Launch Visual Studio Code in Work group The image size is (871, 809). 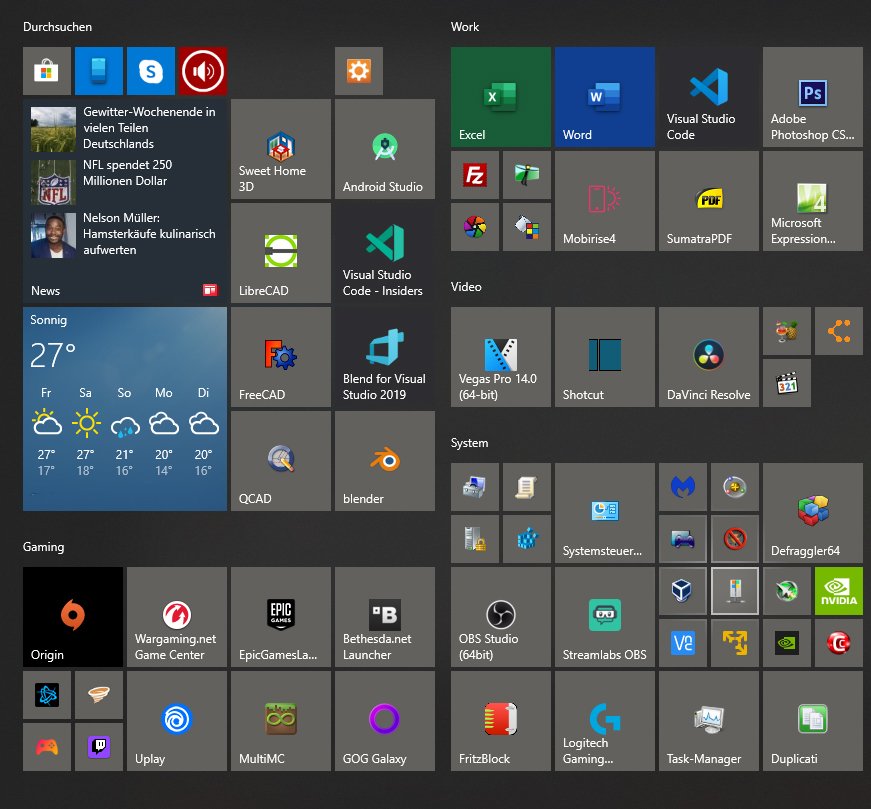tap(709, 97)
